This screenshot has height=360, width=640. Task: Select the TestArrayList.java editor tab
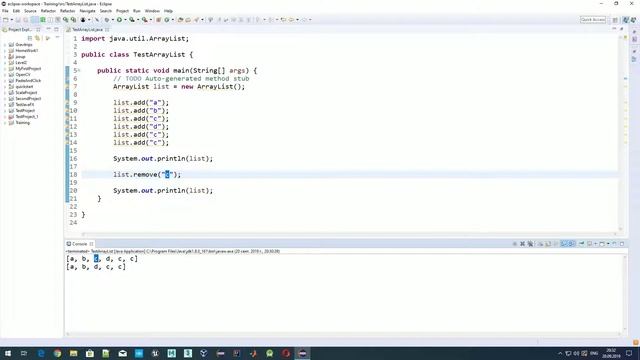(87, 30)
